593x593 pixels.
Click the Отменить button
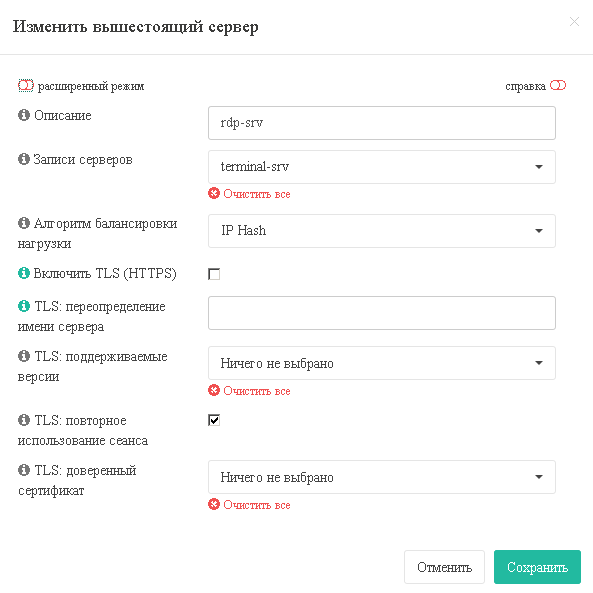pos(444,567)
